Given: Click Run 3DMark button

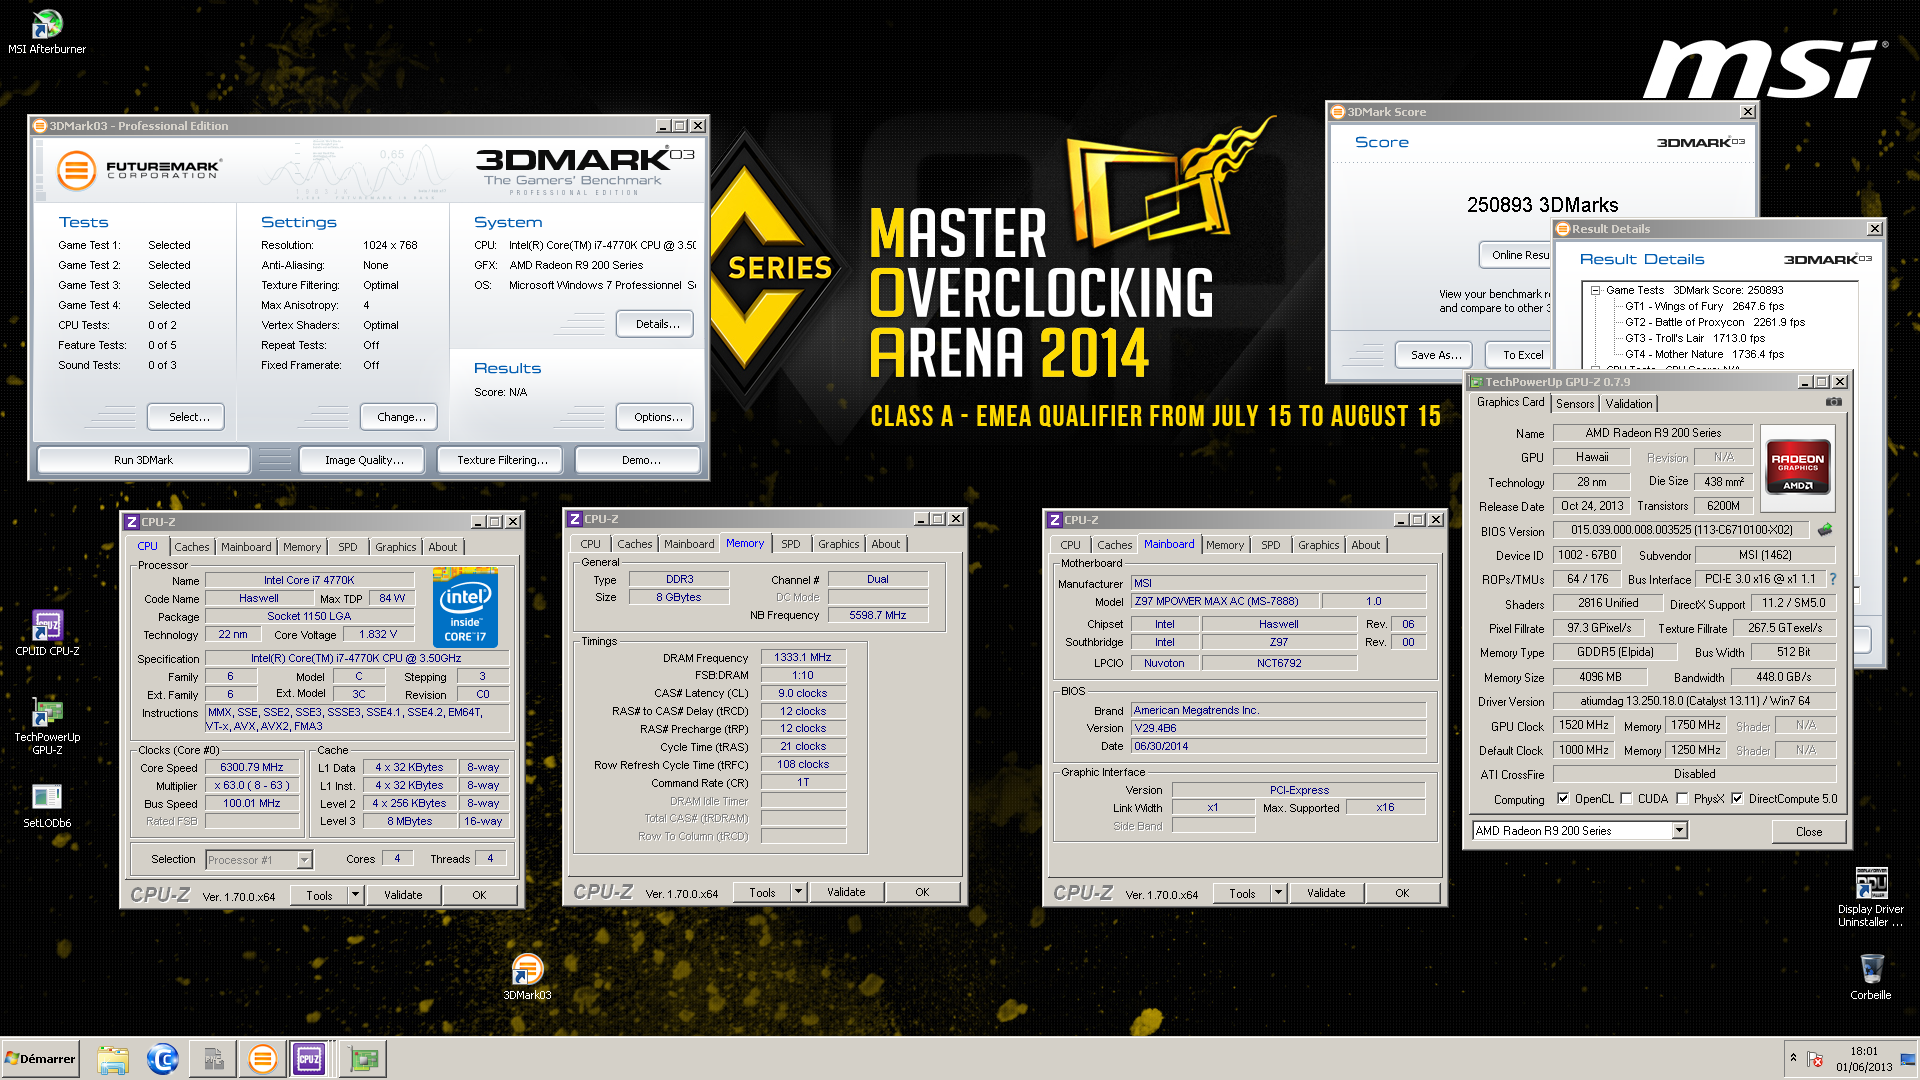Looking at the screenshot, I should point(143,460).
